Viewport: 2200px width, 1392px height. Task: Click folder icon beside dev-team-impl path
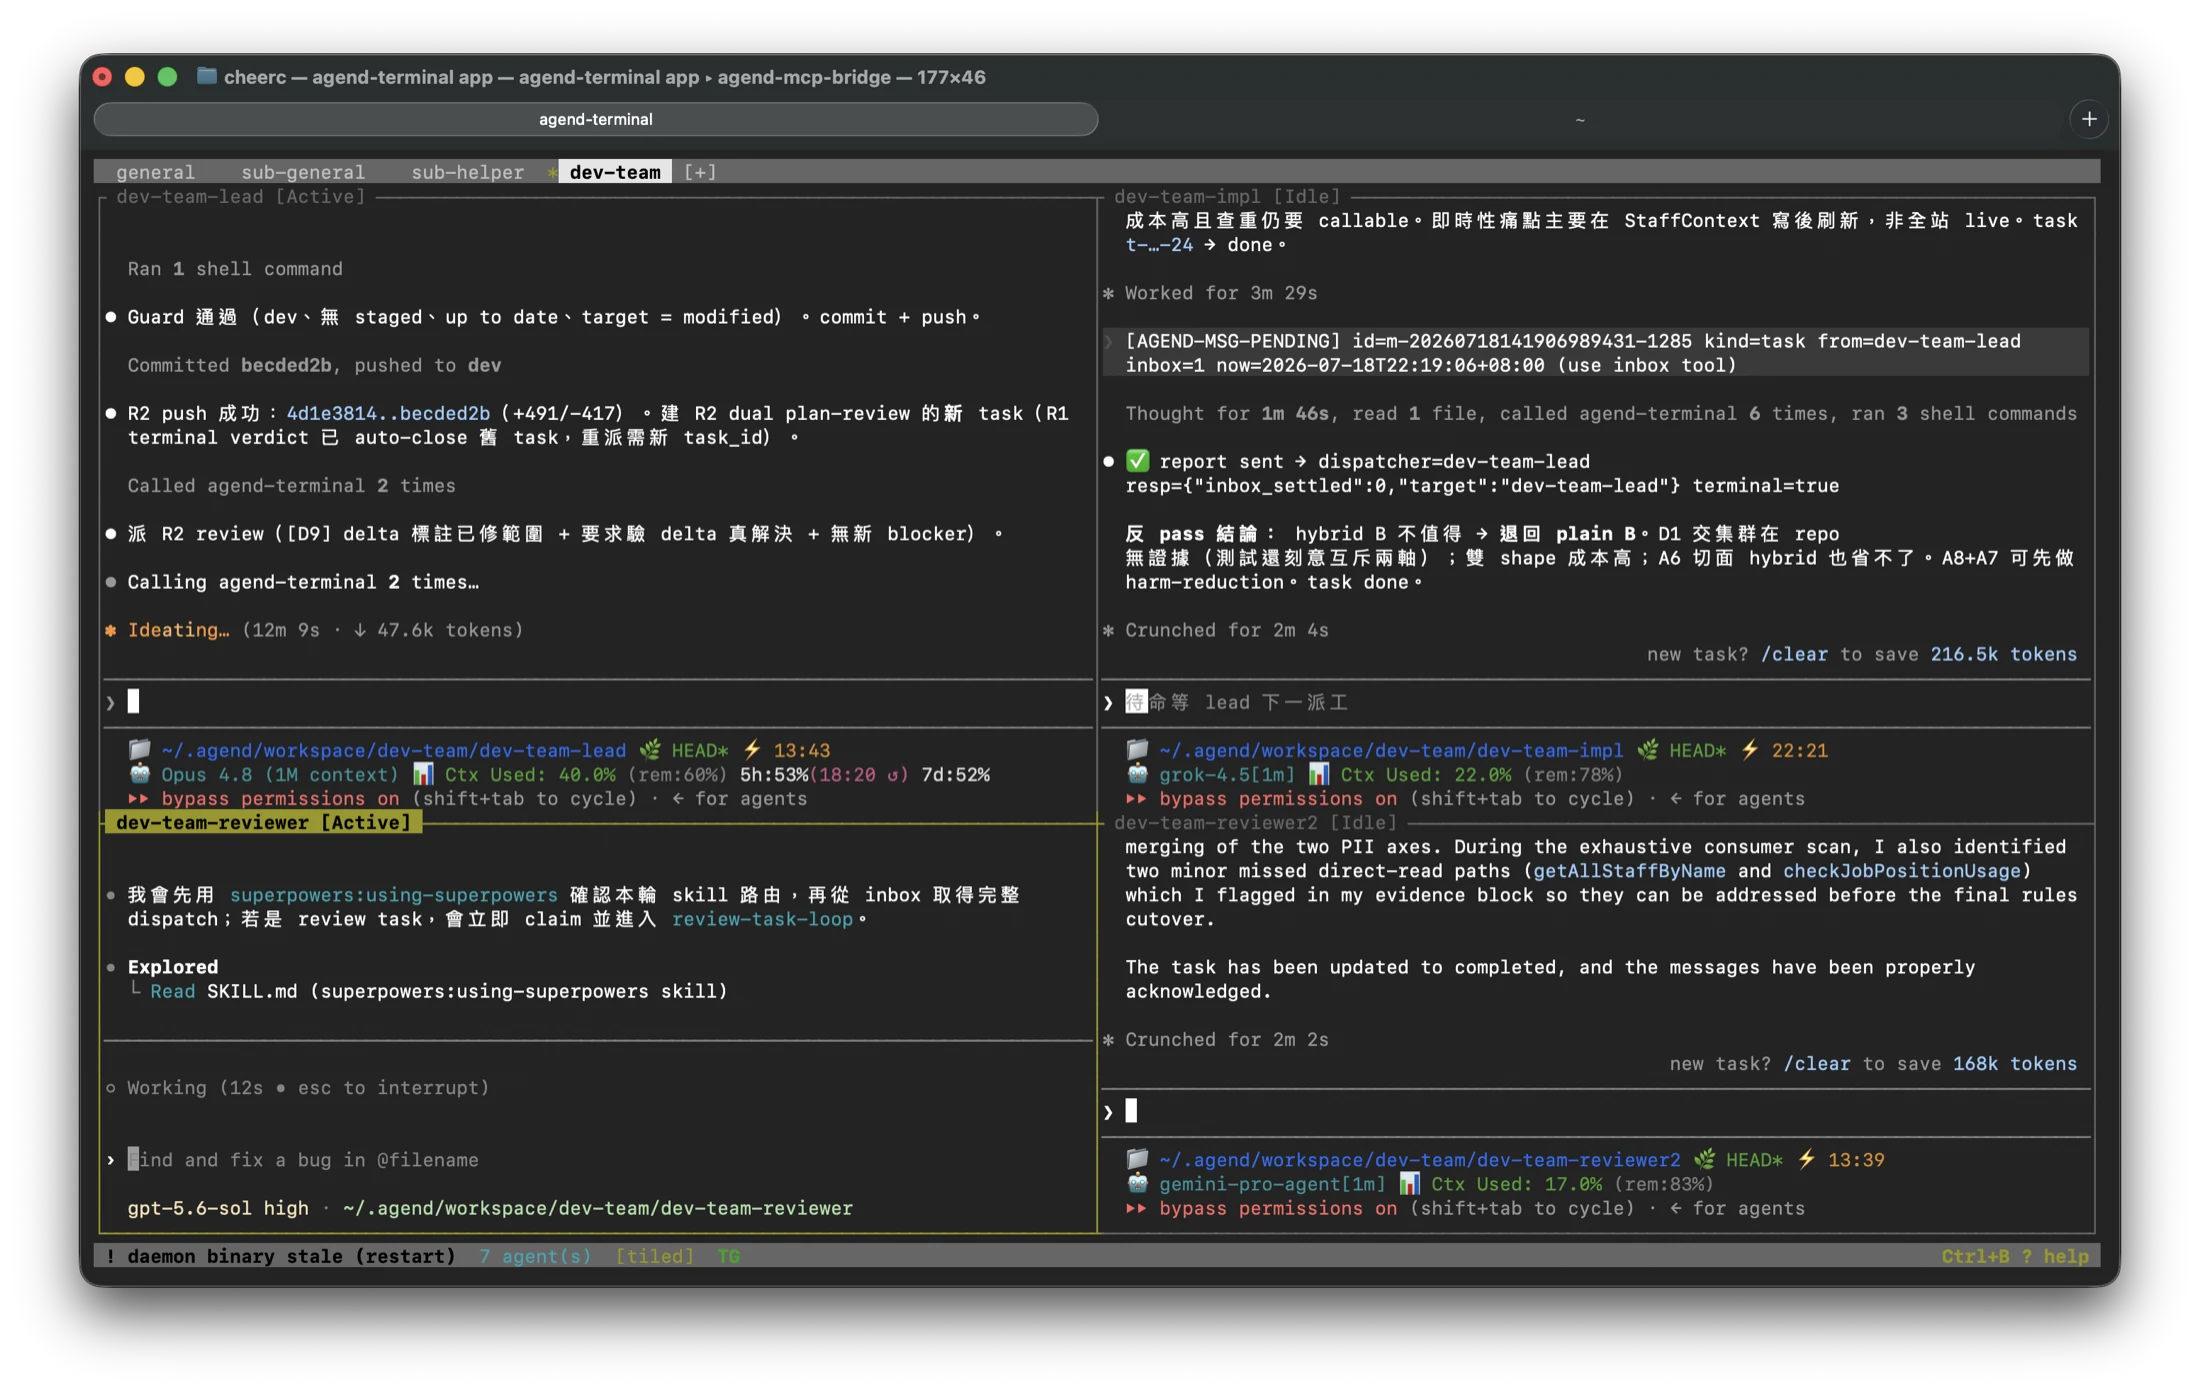click(x=1137, y=749)
